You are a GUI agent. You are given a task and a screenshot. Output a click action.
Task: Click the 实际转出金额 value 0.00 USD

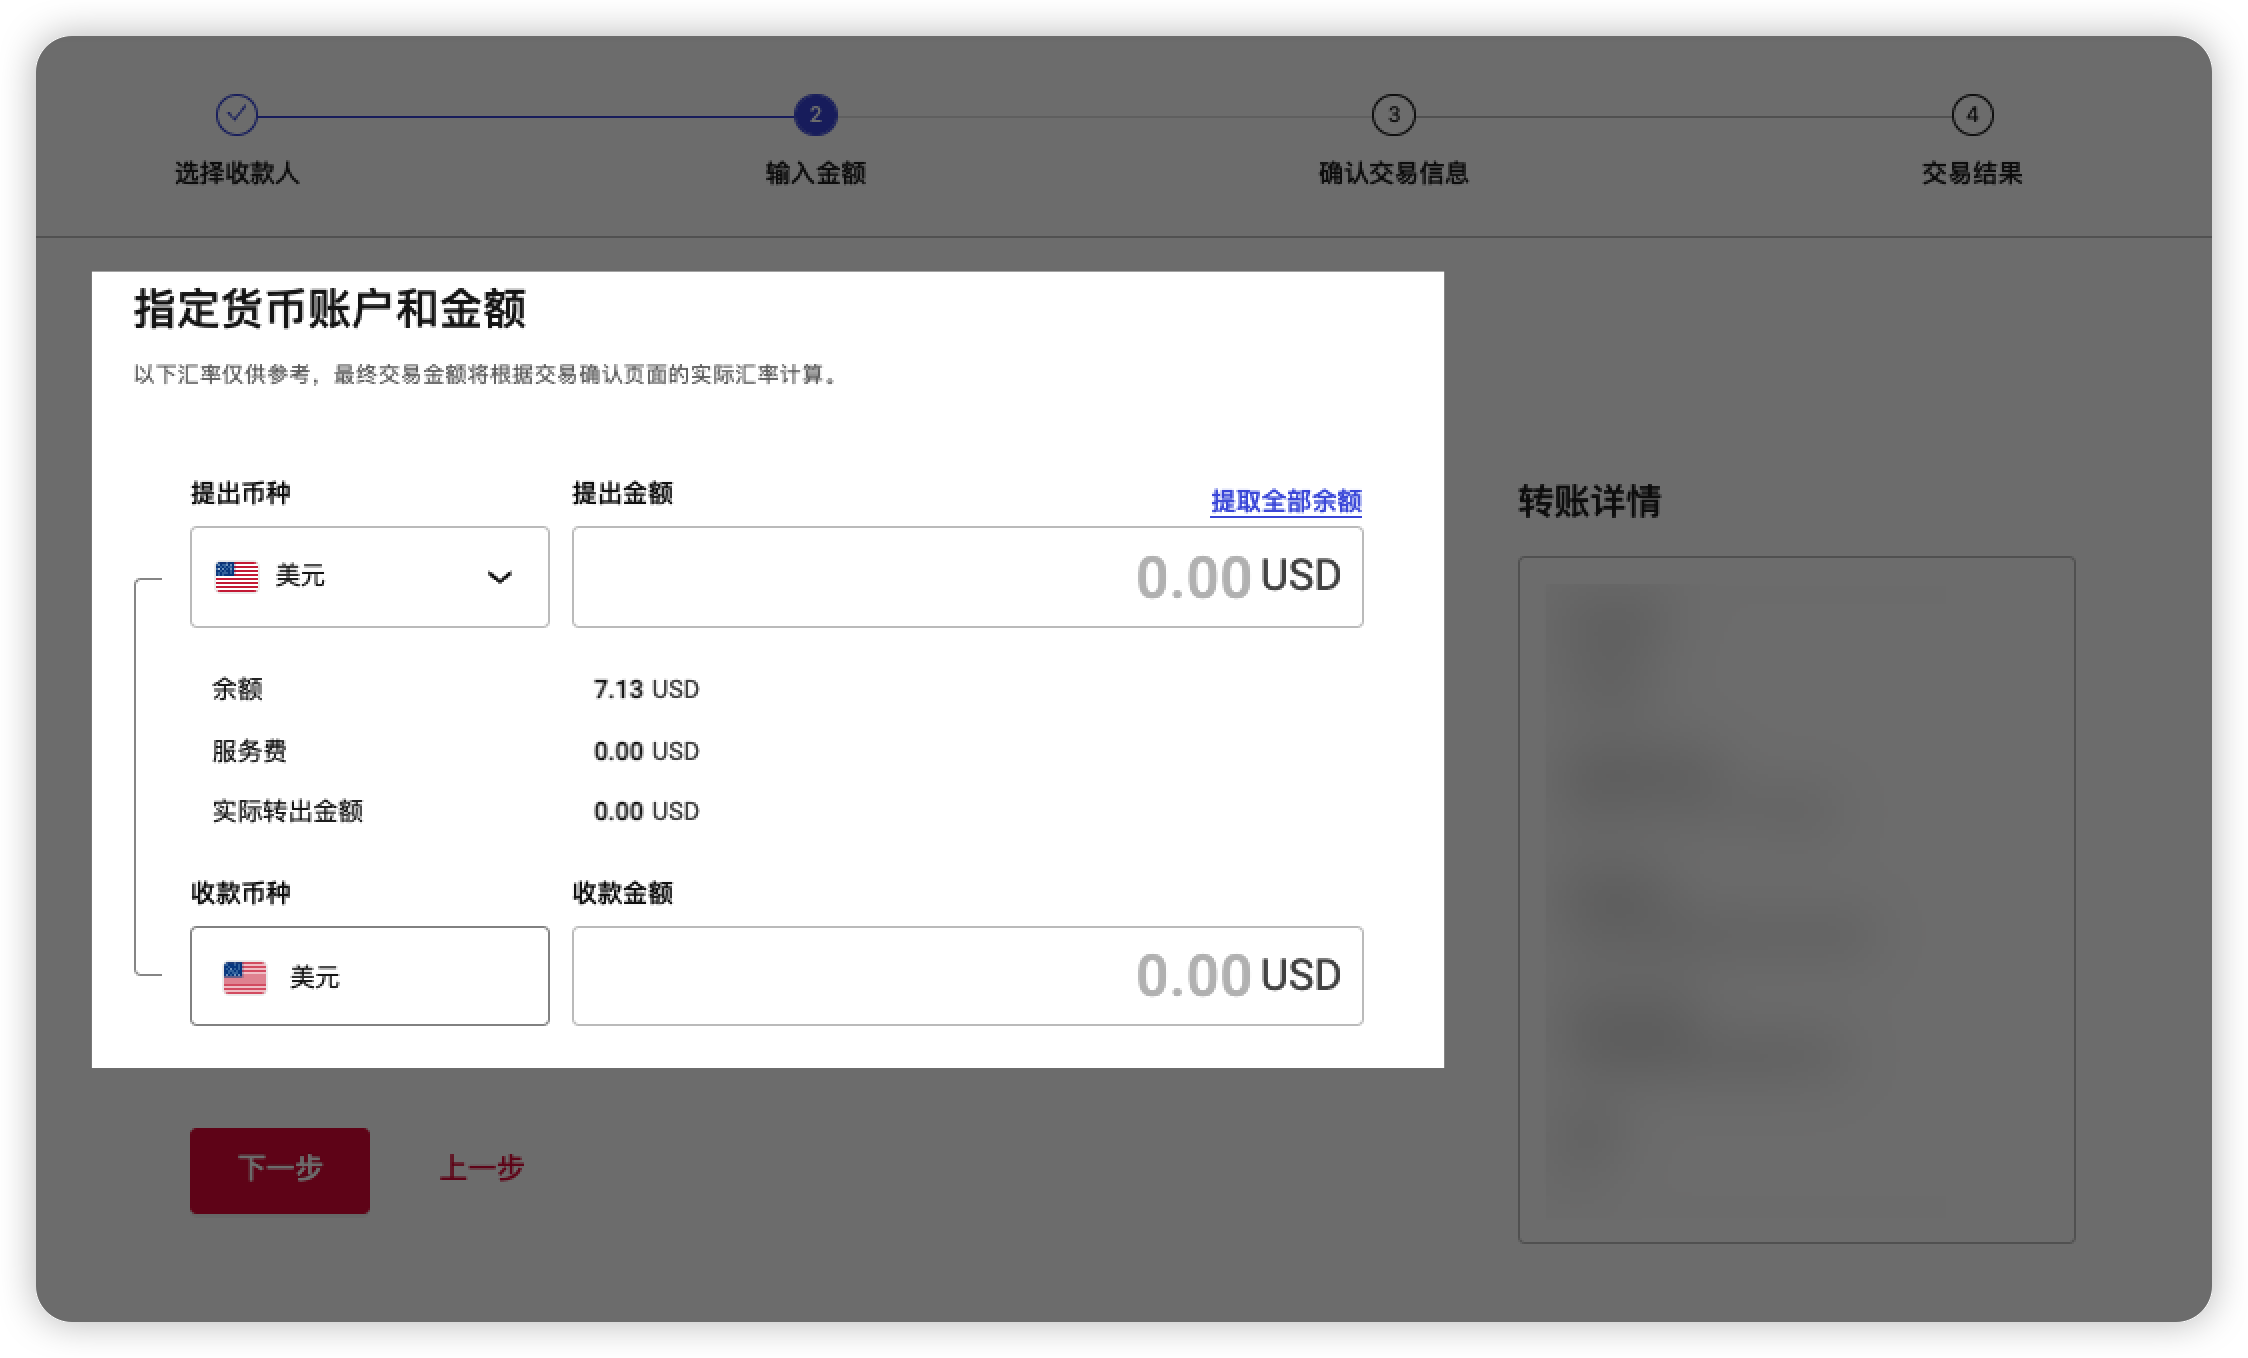tap(646, 811)
